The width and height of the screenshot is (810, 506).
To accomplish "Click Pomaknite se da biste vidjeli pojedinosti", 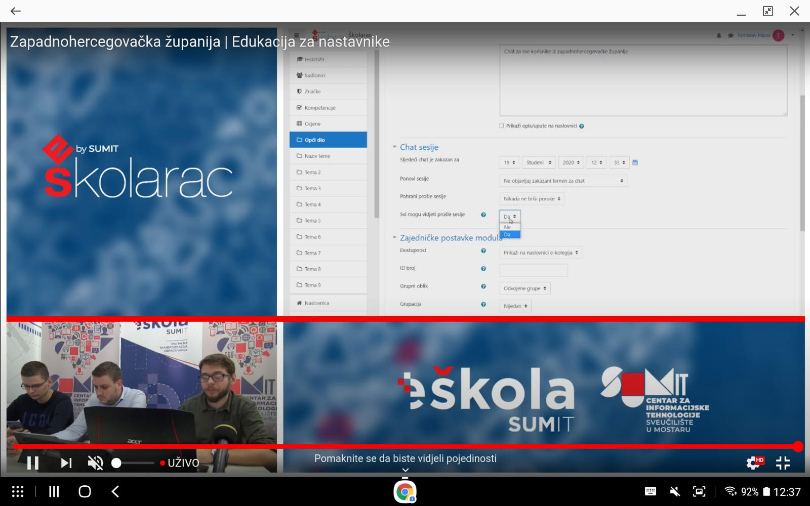I will (x=406, y=458).
